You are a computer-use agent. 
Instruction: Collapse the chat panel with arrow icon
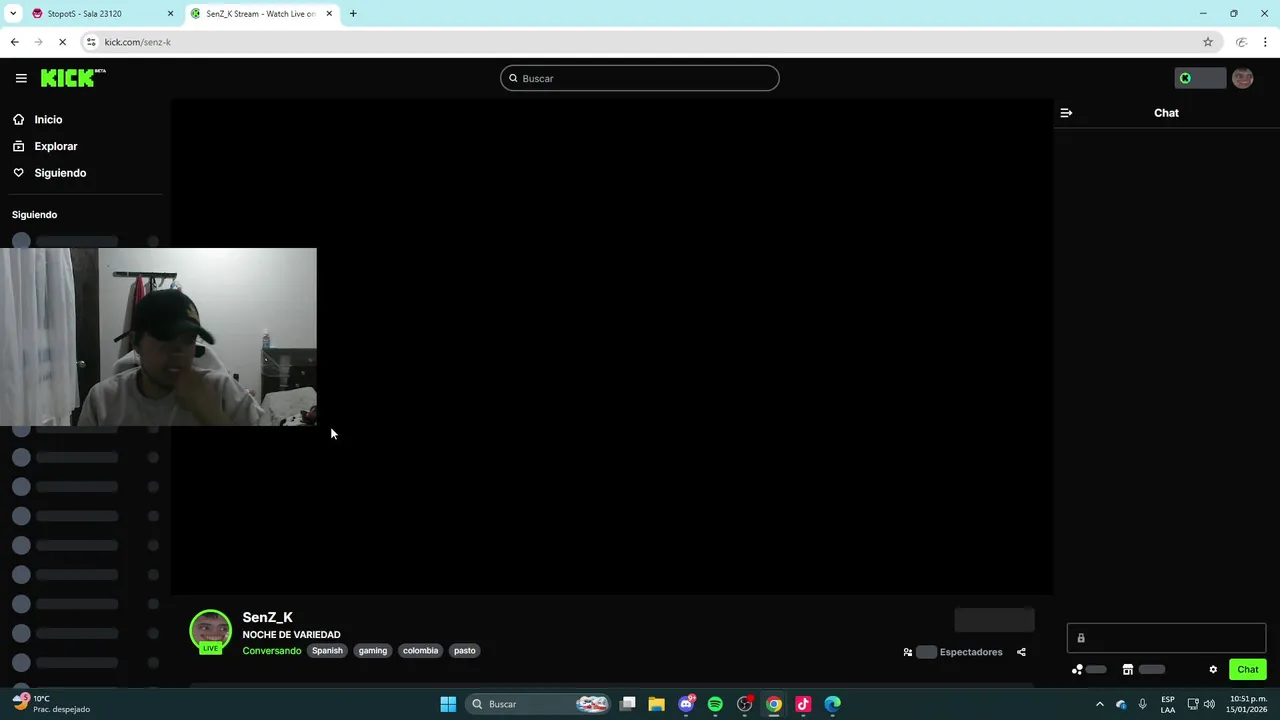(1066, 113)
